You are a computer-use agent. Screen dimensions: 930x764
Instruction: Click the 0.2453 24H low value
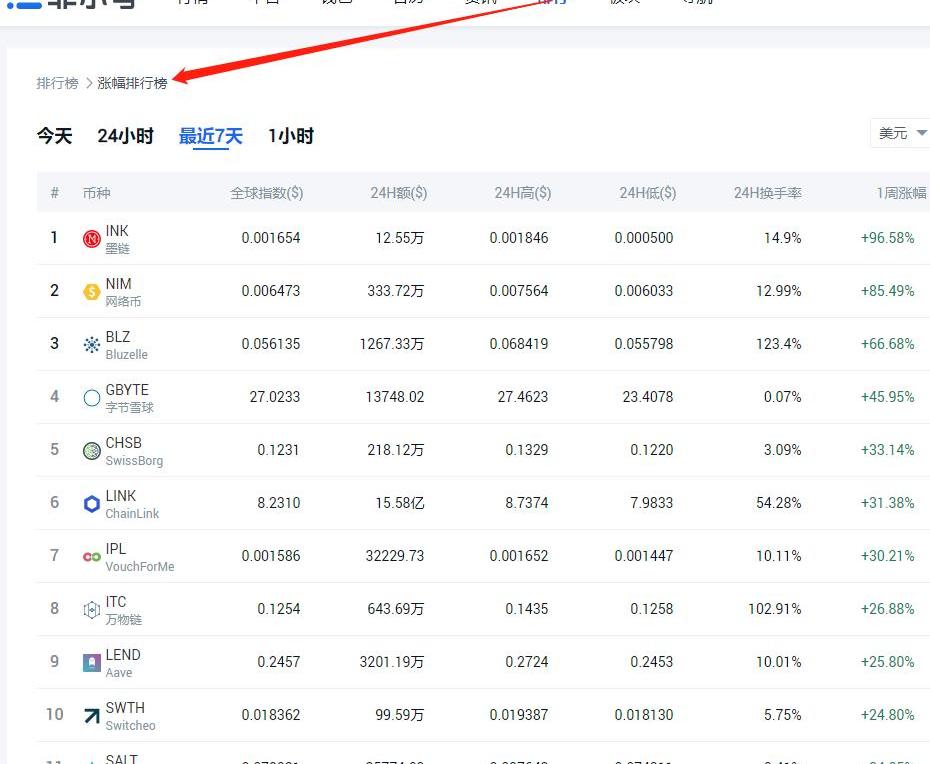click(652, 662)
